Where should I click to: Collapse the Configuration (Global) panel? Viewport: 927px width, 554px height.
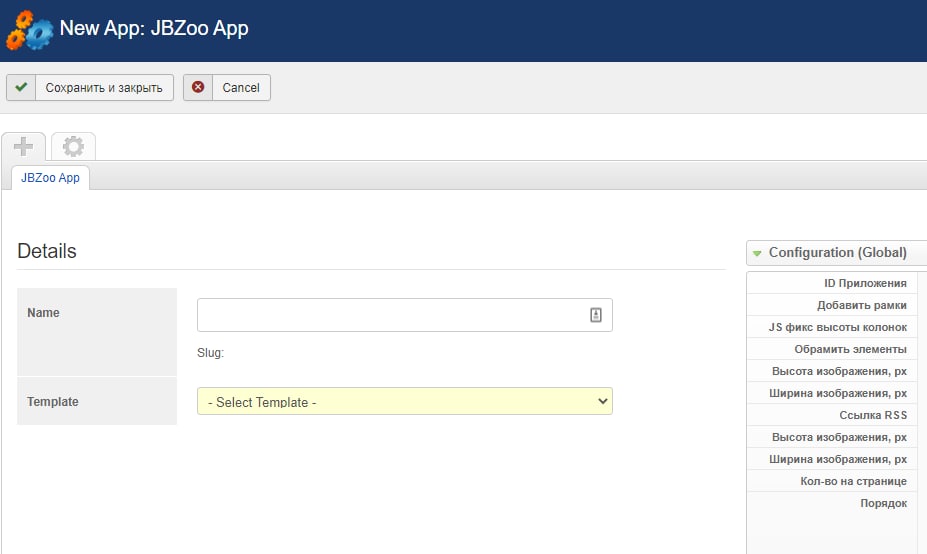coord(837,253)
